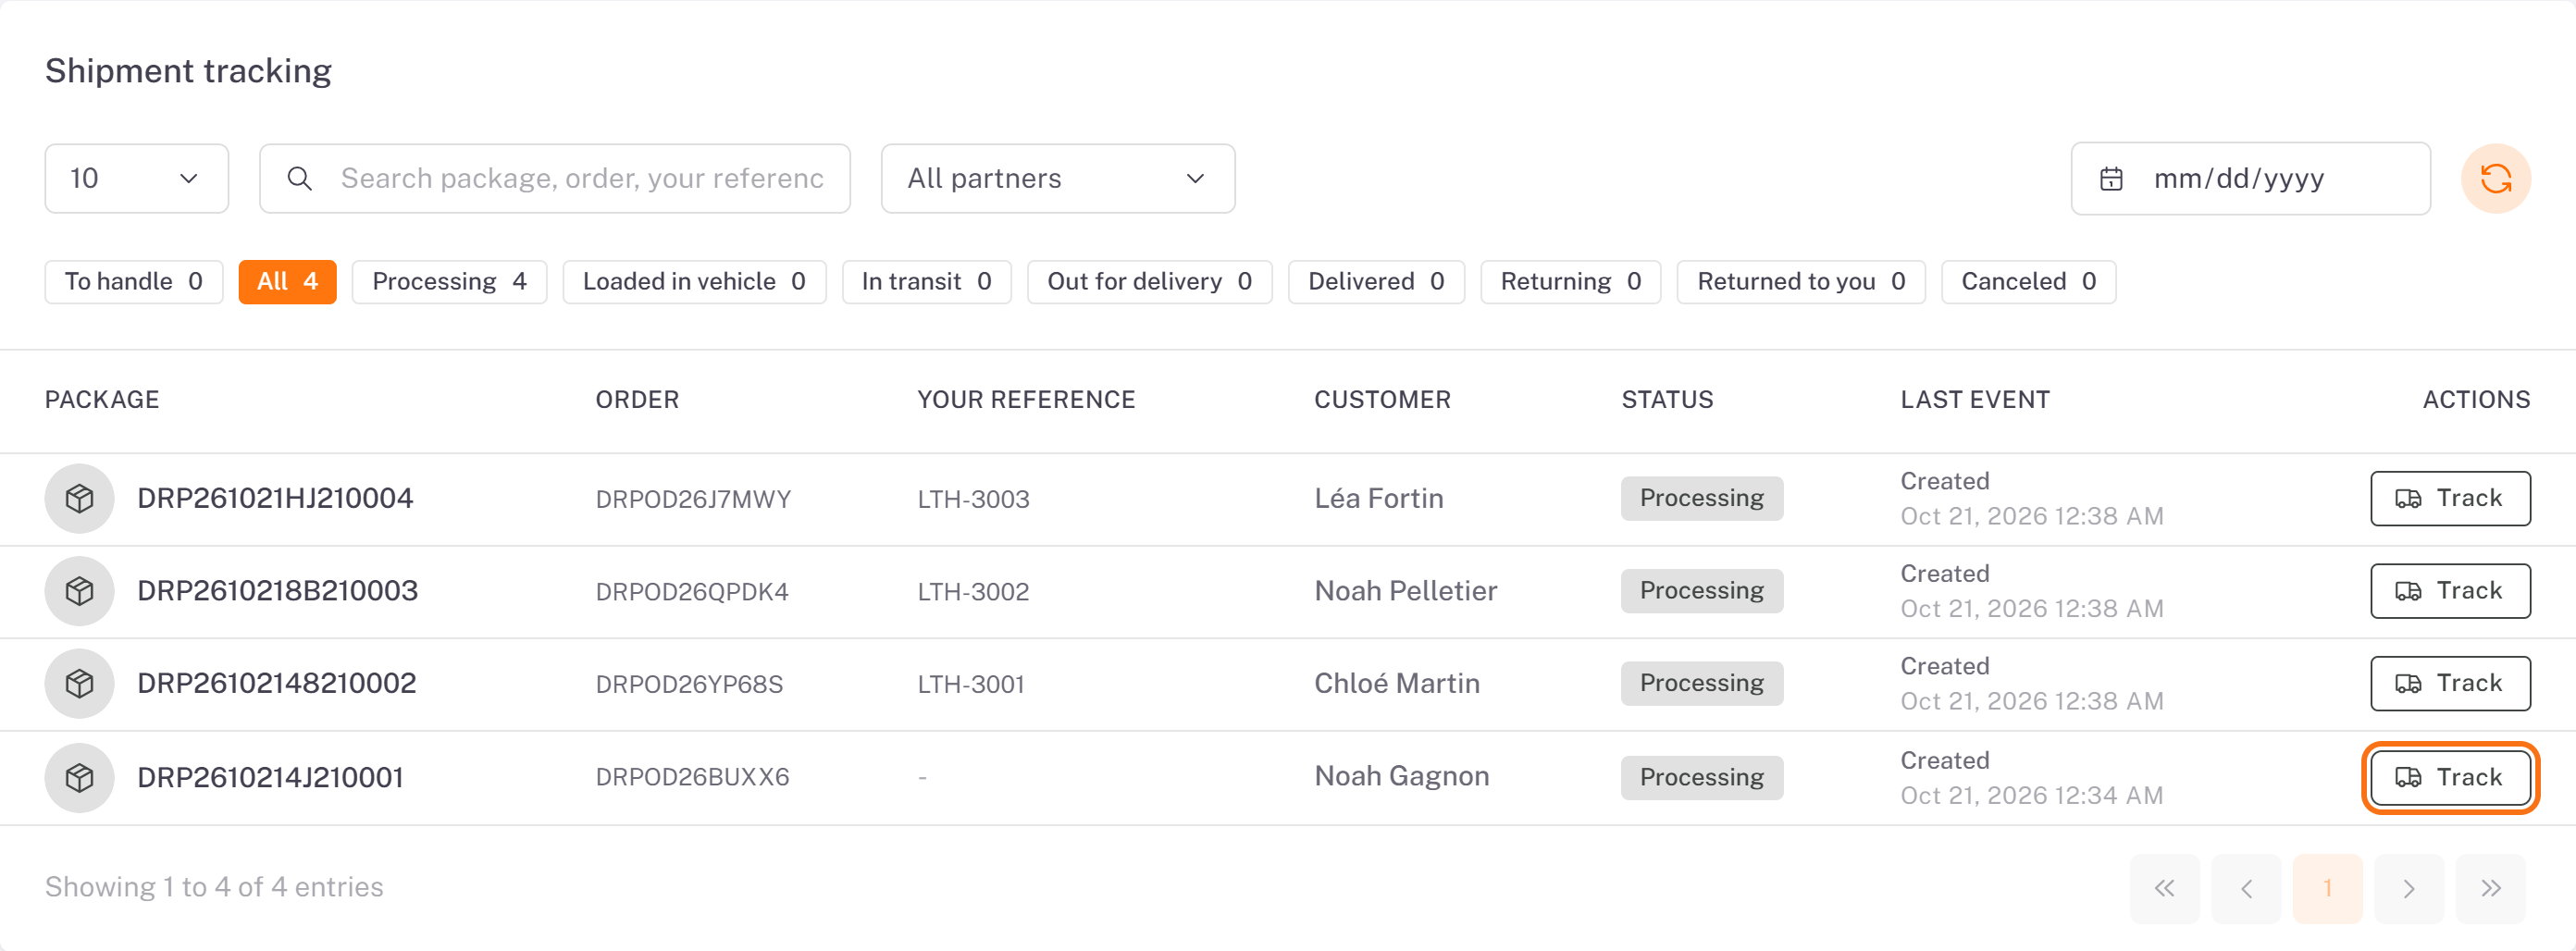
Task: Go to first page with double-left arrows
Action: pyautogui.click(x=2164, y=888)
